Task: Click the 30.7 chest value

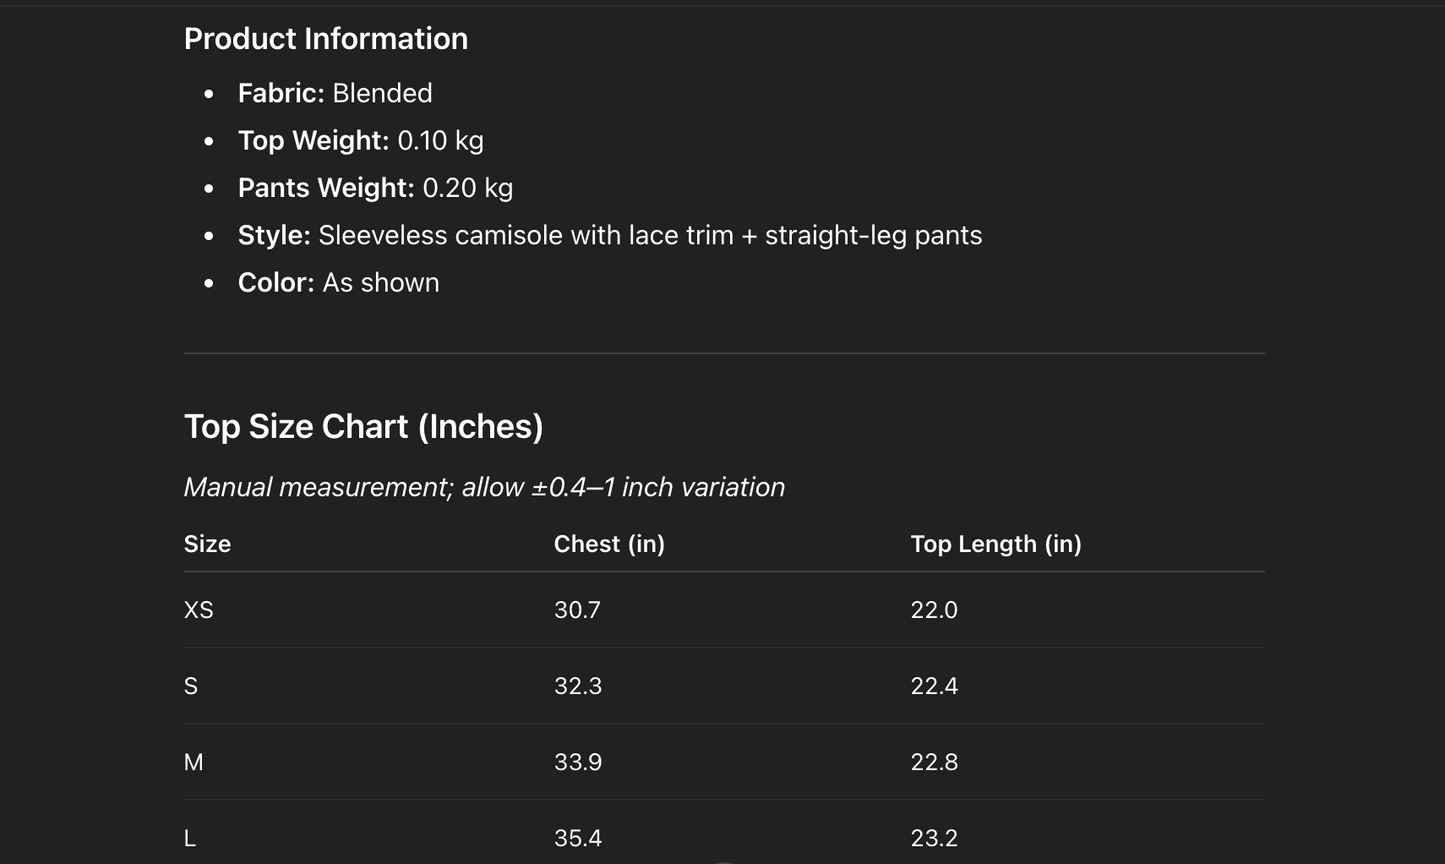Action: pos(577,610)
